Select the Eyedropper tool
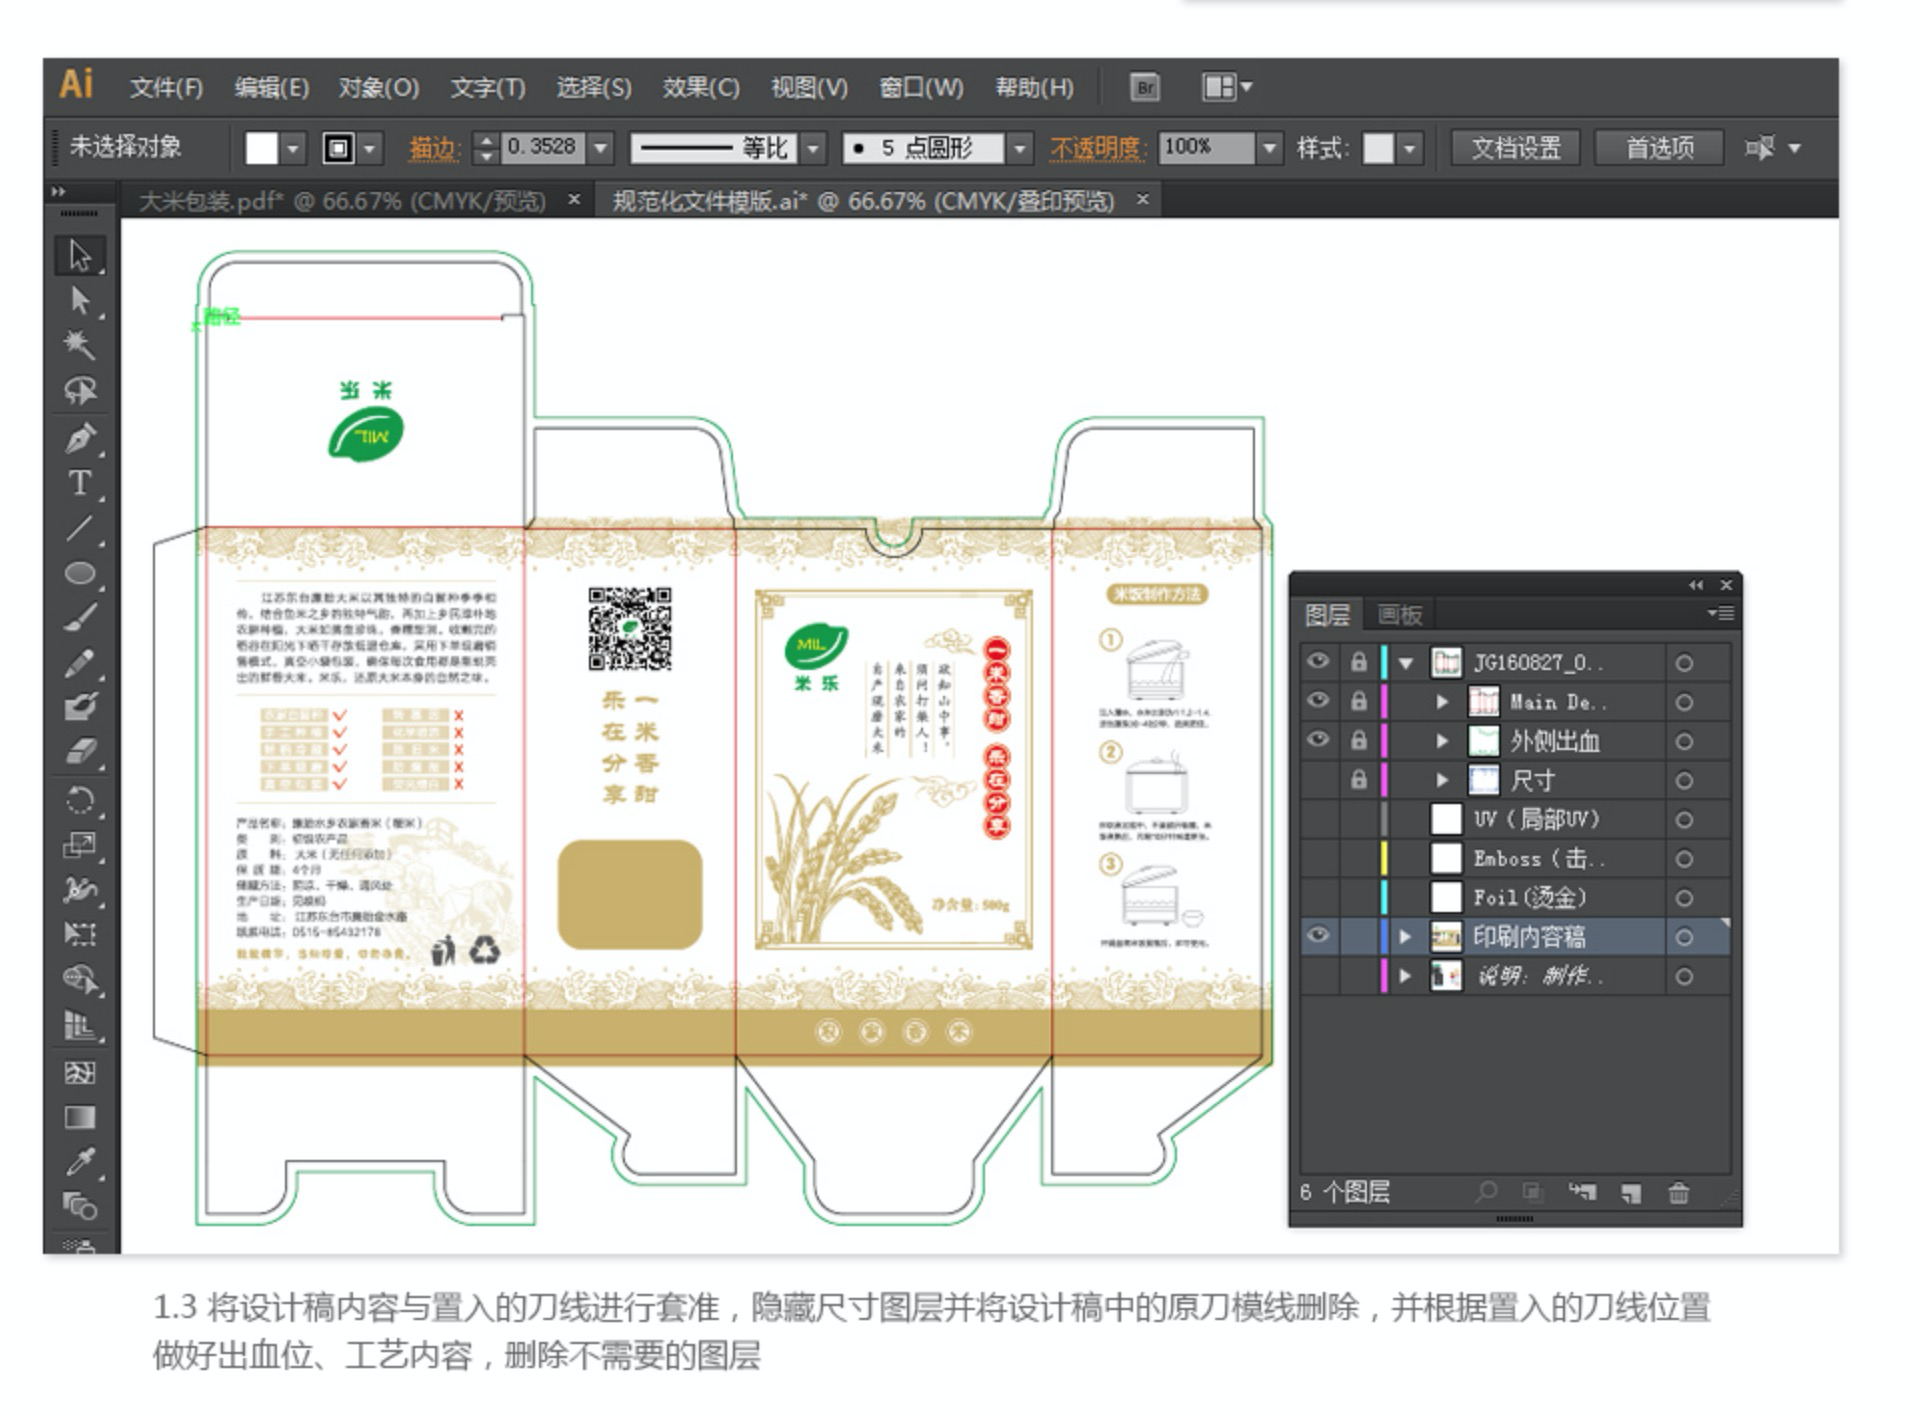Viewport: 1916px width, 1418px height. click(x=80, y=1161)
